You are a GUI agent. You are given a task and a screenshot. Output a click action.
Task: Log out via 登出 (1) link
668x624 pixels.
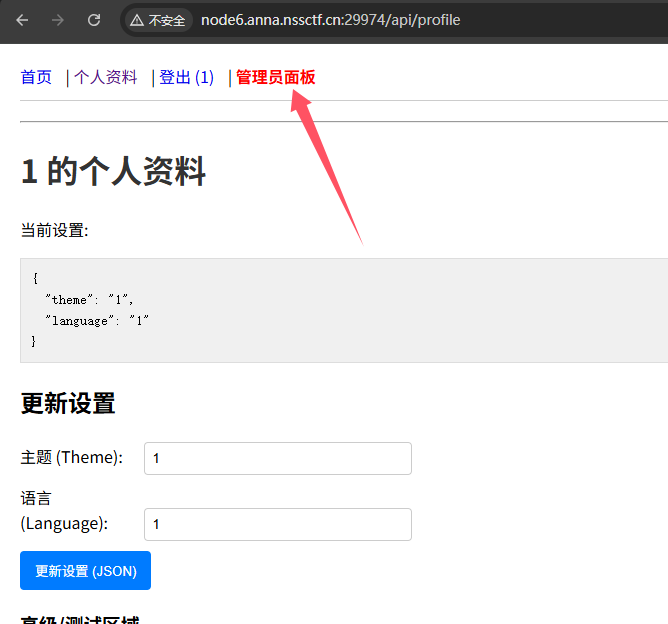pyautogui.click(x=186, y=77)
